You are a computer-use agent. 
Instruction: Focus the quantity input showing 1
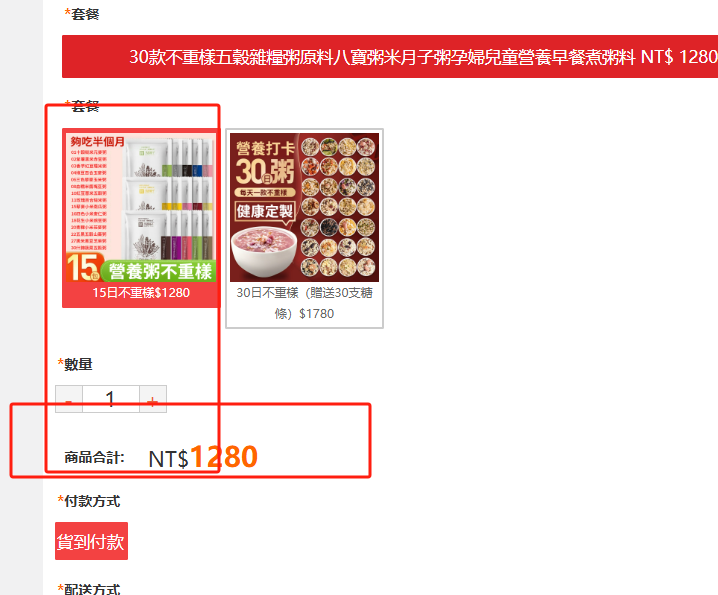(x=111, y=399)
